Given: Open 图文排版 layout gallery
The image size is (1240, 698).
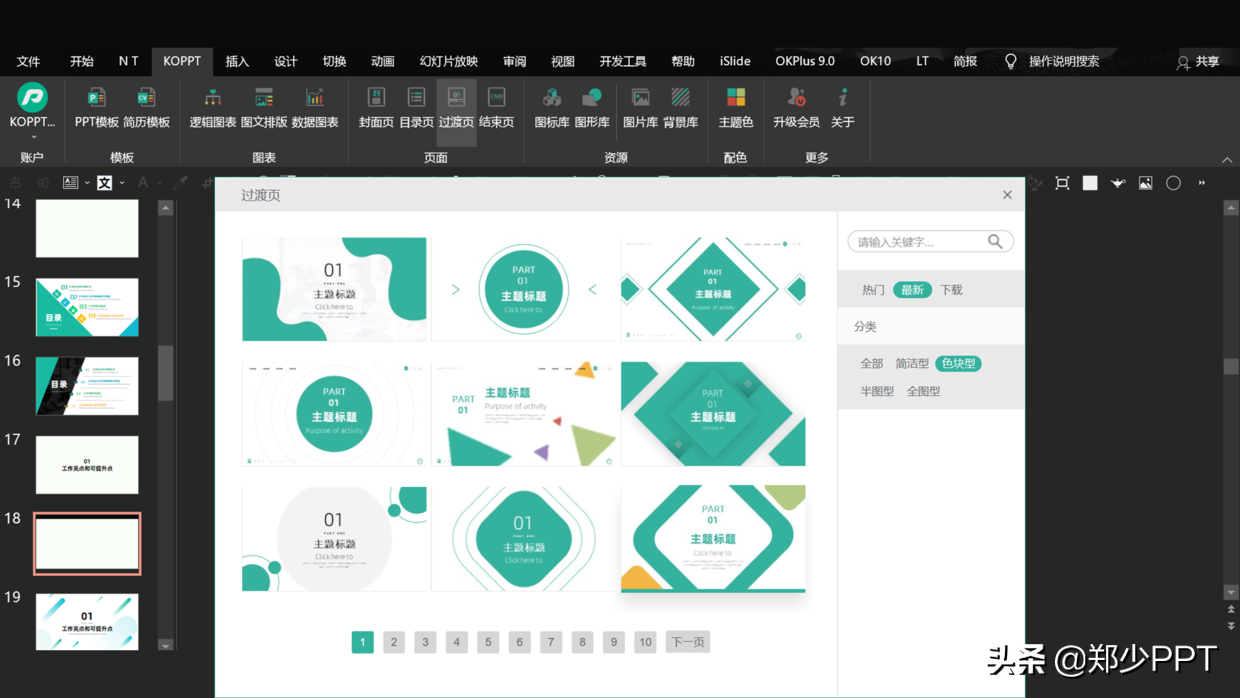Looking at the screenshot, I should [264, 108].
